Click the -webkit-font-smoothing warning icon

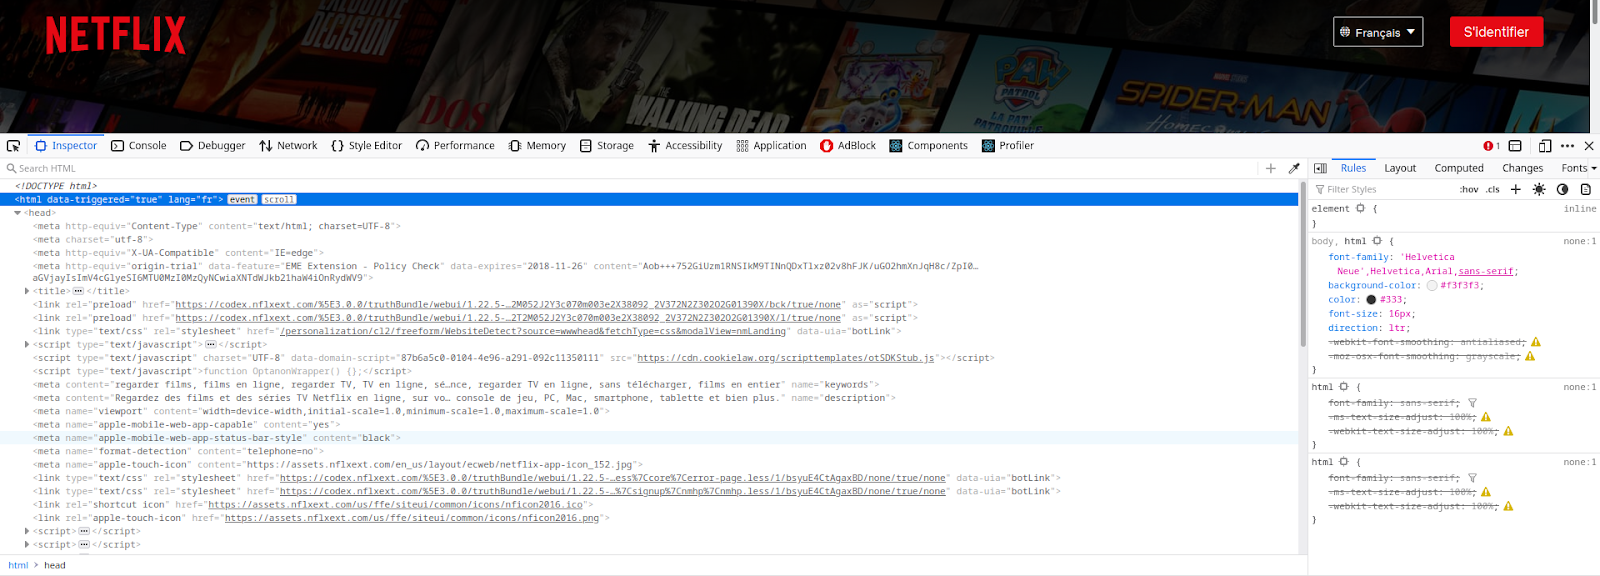coord(1536,342)
